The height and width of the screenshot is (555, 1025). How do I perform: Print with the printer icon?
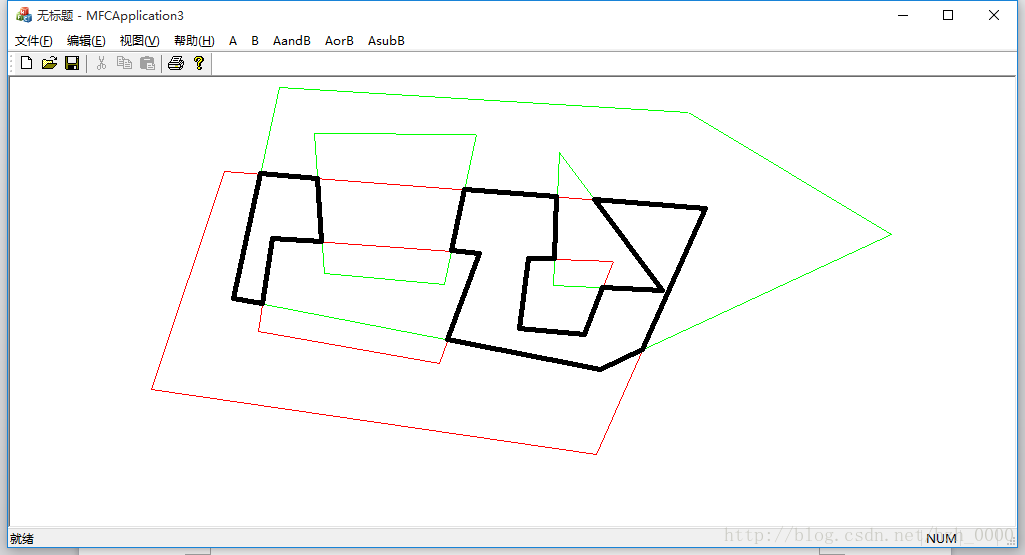176,63
